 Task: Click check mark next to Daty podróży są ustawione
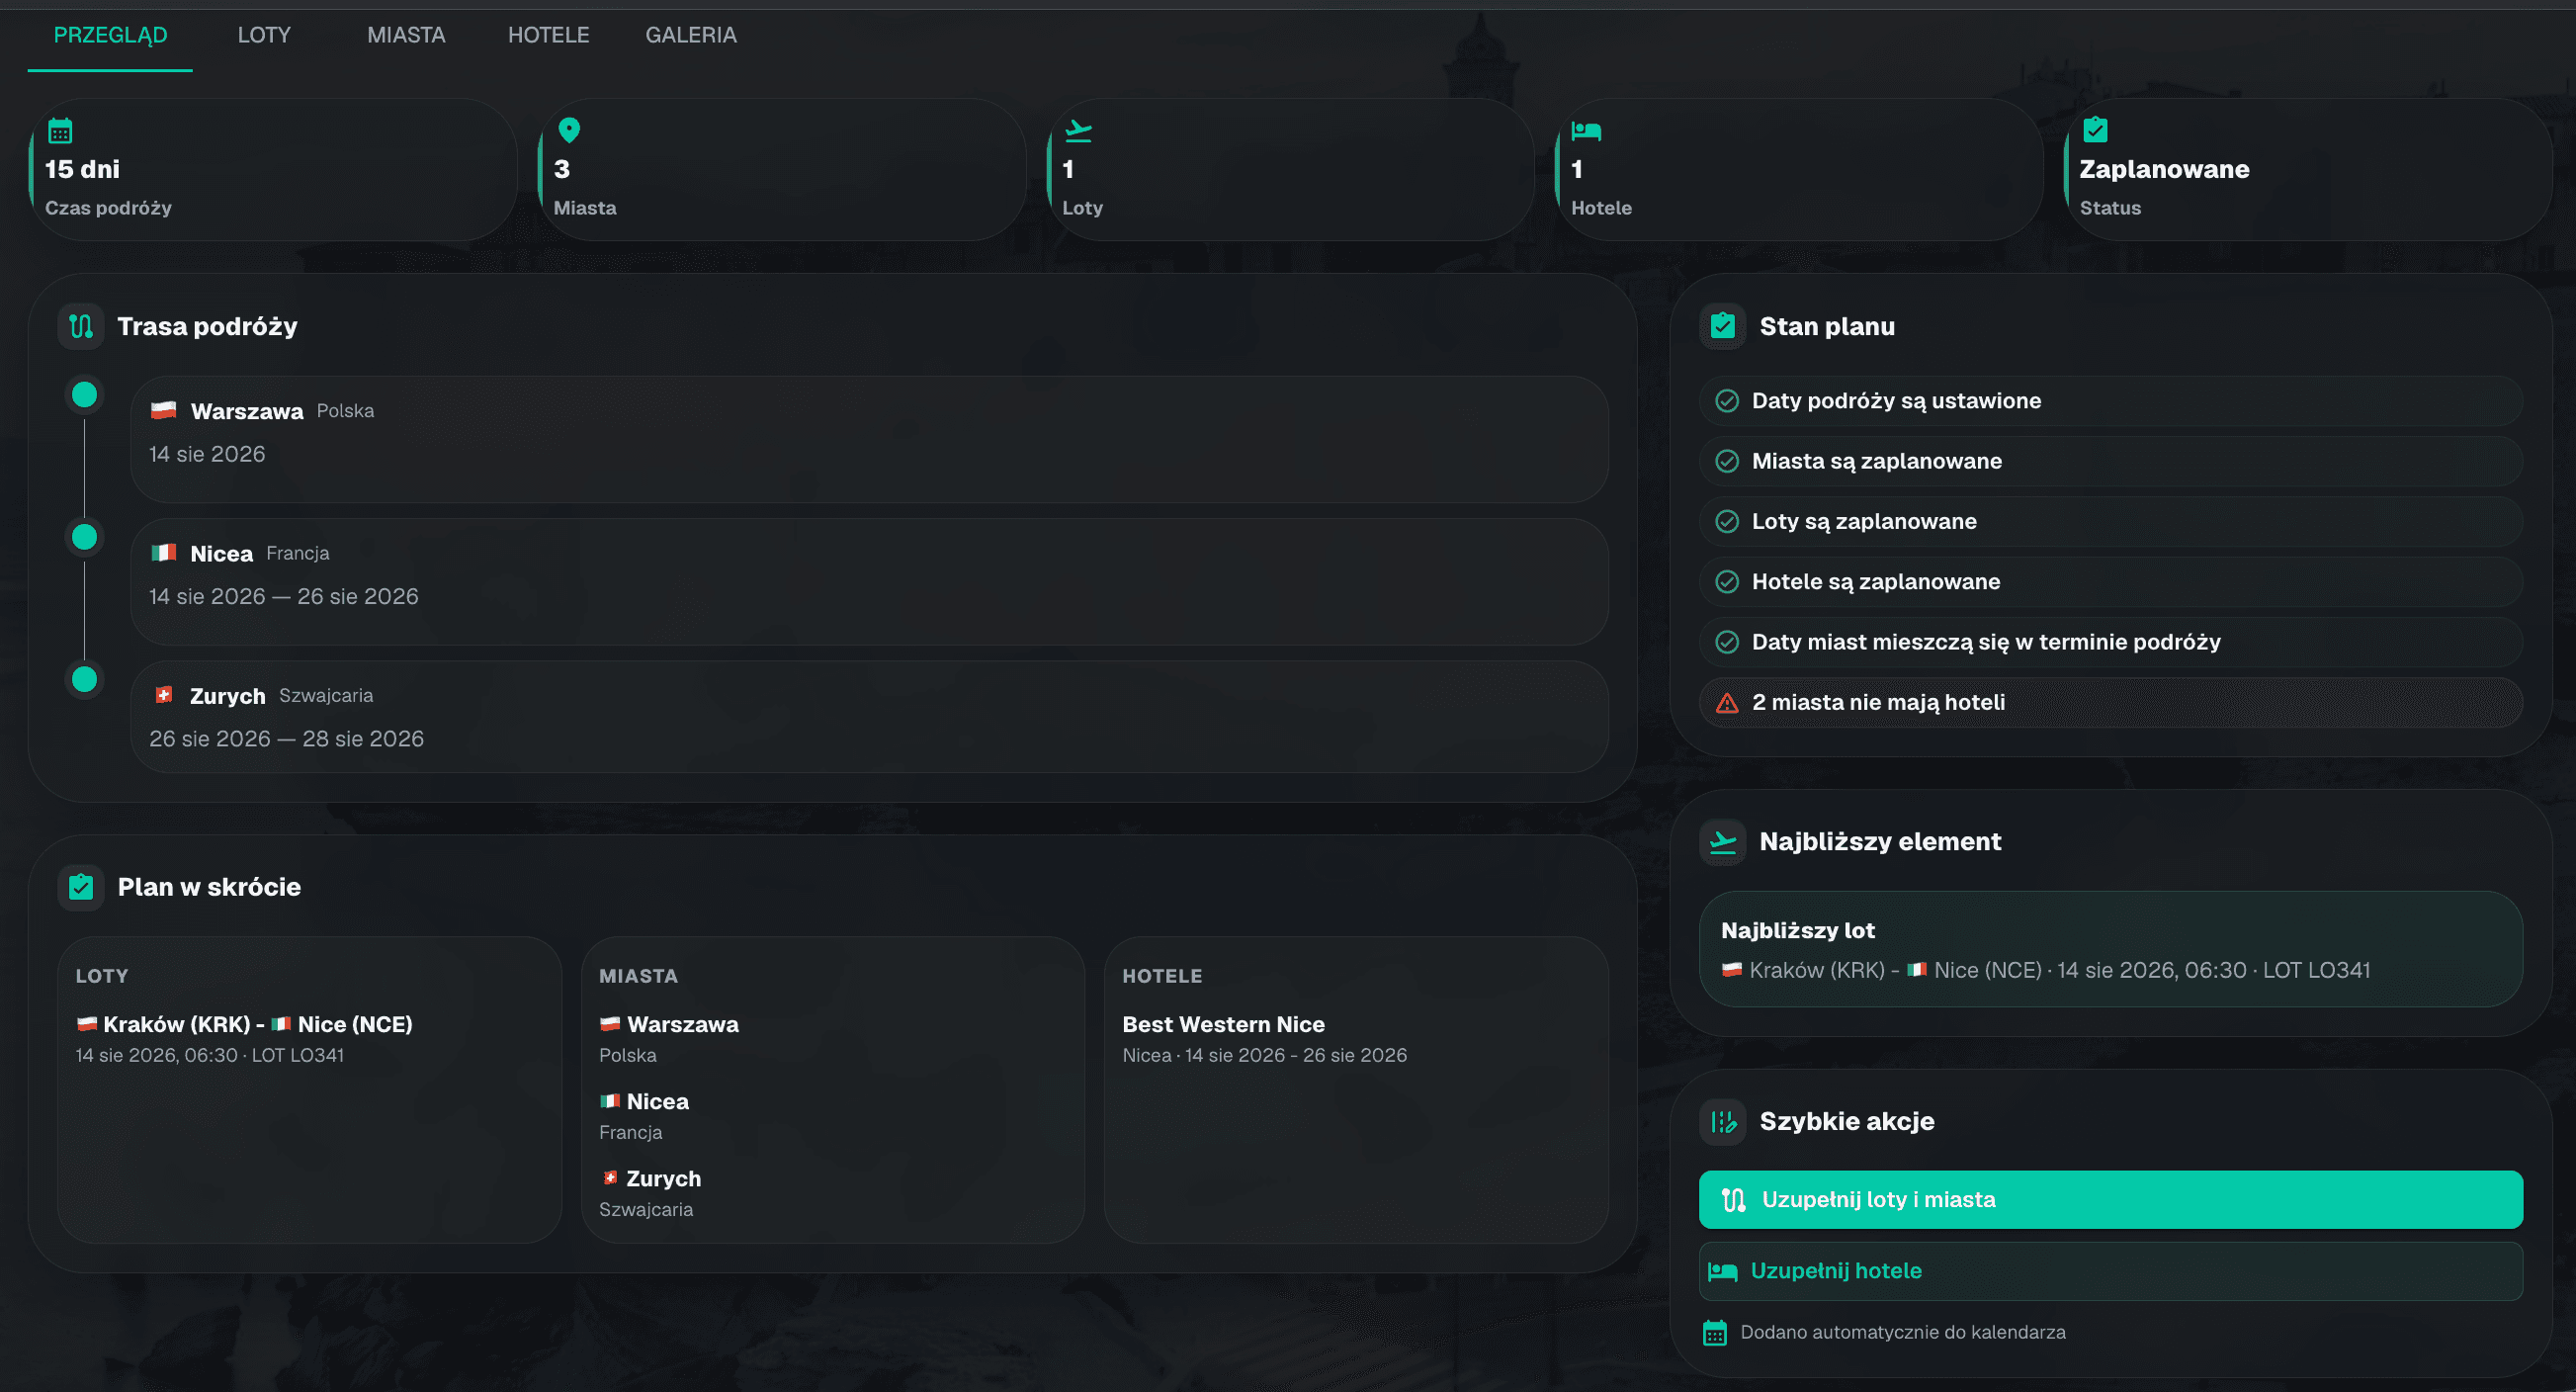click(x=1727, y=401)
